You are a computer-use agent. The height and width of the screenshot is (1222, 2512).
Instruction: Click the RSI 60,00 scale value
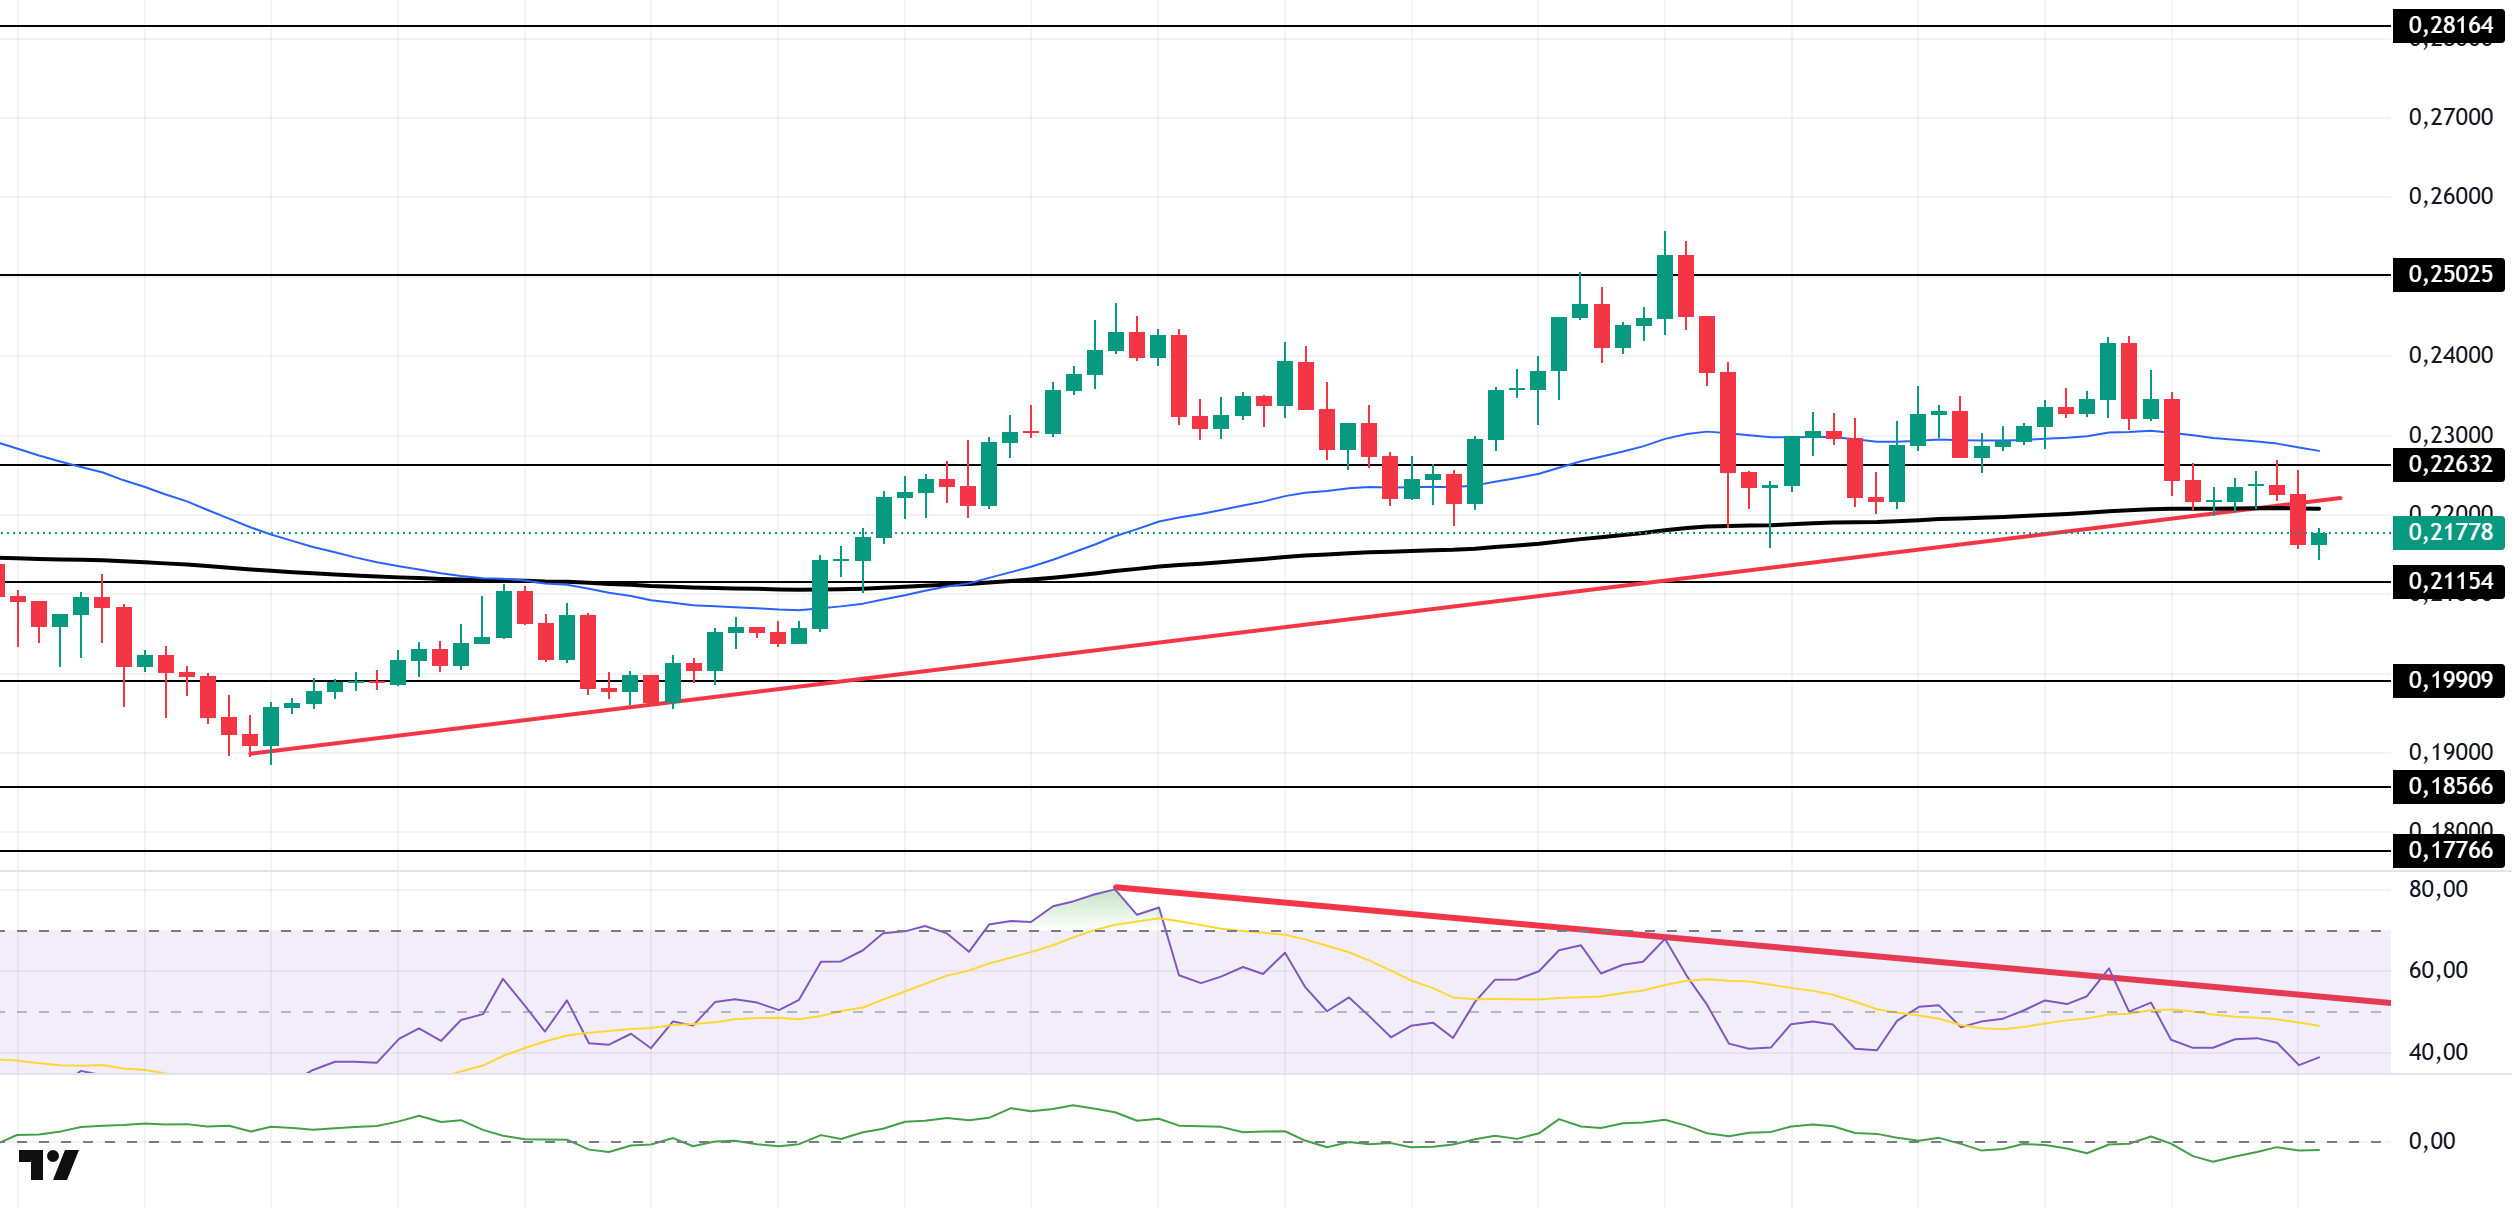point(2438,970)
